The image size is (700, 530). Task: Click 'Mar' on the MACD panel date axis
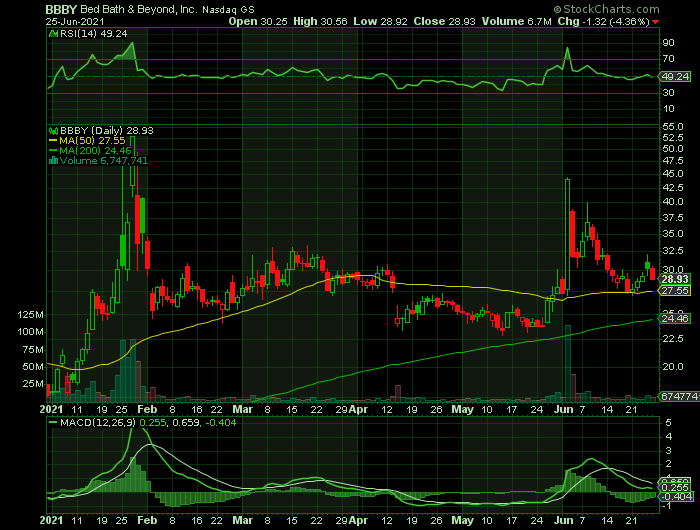click(x=242, y=520)
